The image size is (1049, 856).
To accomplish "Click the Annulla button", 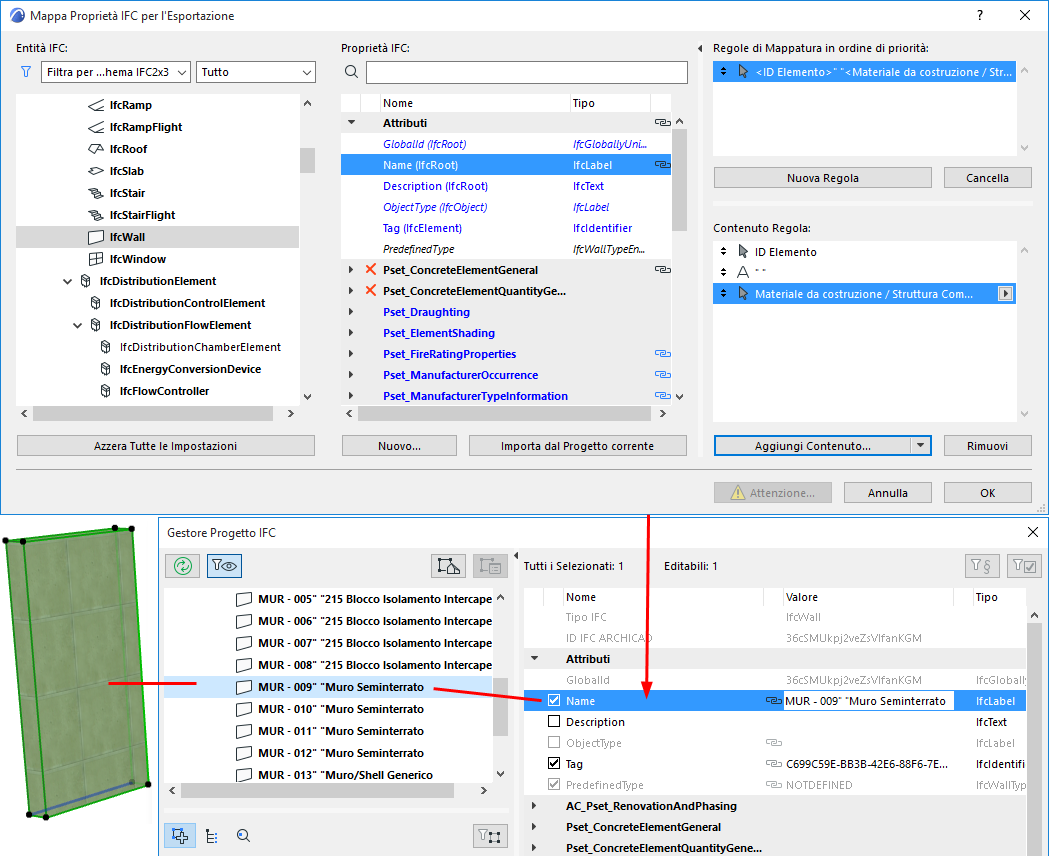I will click(x=888, y=493).
